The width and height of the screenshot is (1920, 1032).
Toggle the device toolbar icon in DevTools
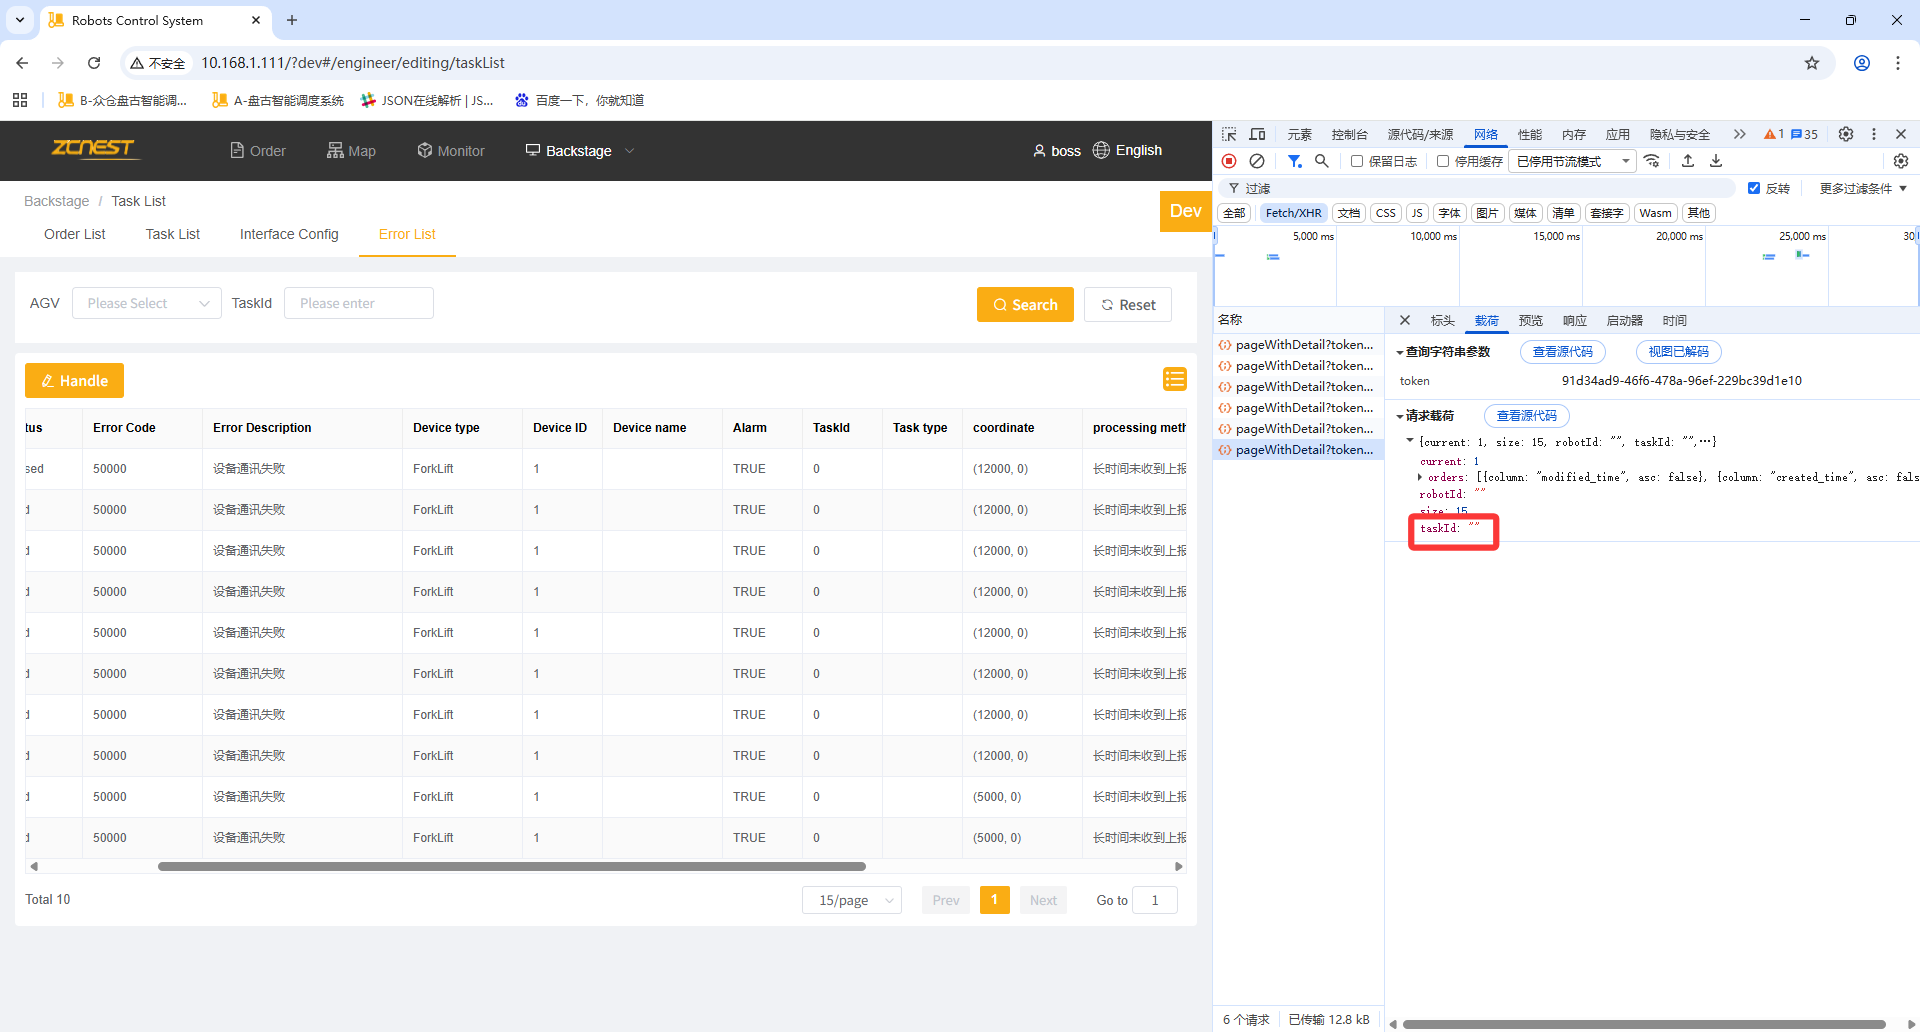1257,134
